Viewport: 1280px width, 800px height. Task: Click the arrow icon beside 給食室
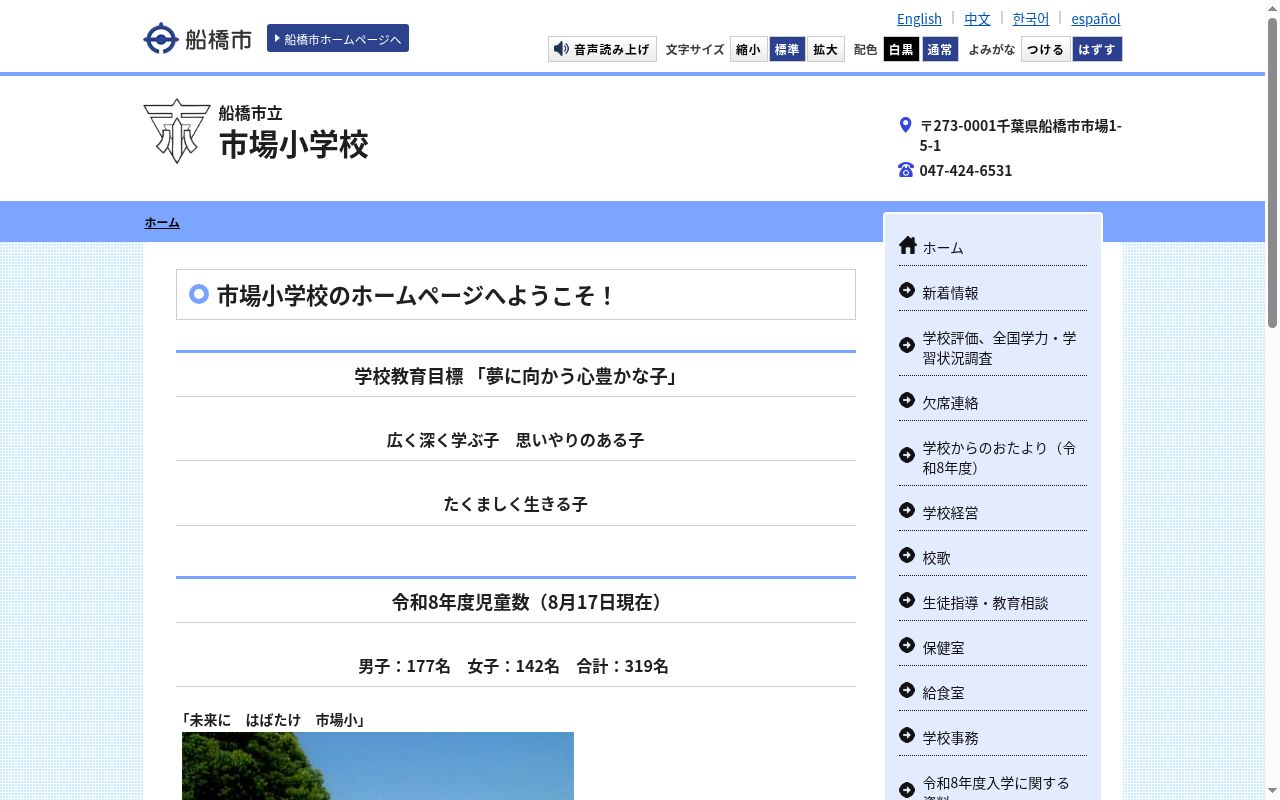(x=907, y=690)
